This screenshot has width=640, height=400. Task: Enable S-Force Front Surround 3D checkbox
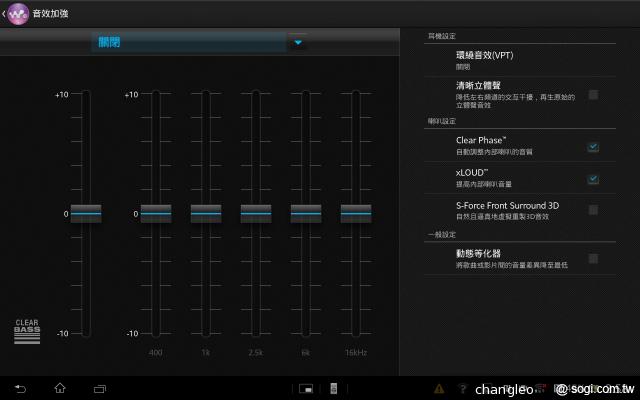click(x=593, y=210)
